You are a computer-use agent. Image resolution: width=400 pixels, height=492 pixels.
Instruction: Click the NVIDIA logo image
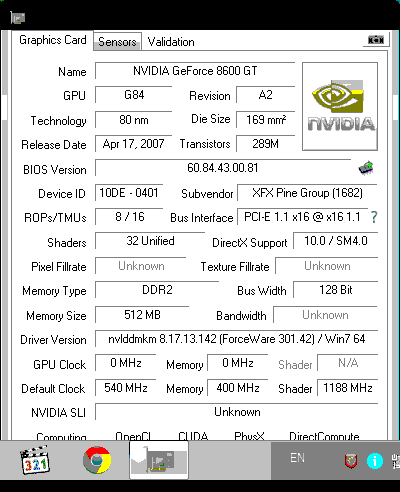pos(340,106)
